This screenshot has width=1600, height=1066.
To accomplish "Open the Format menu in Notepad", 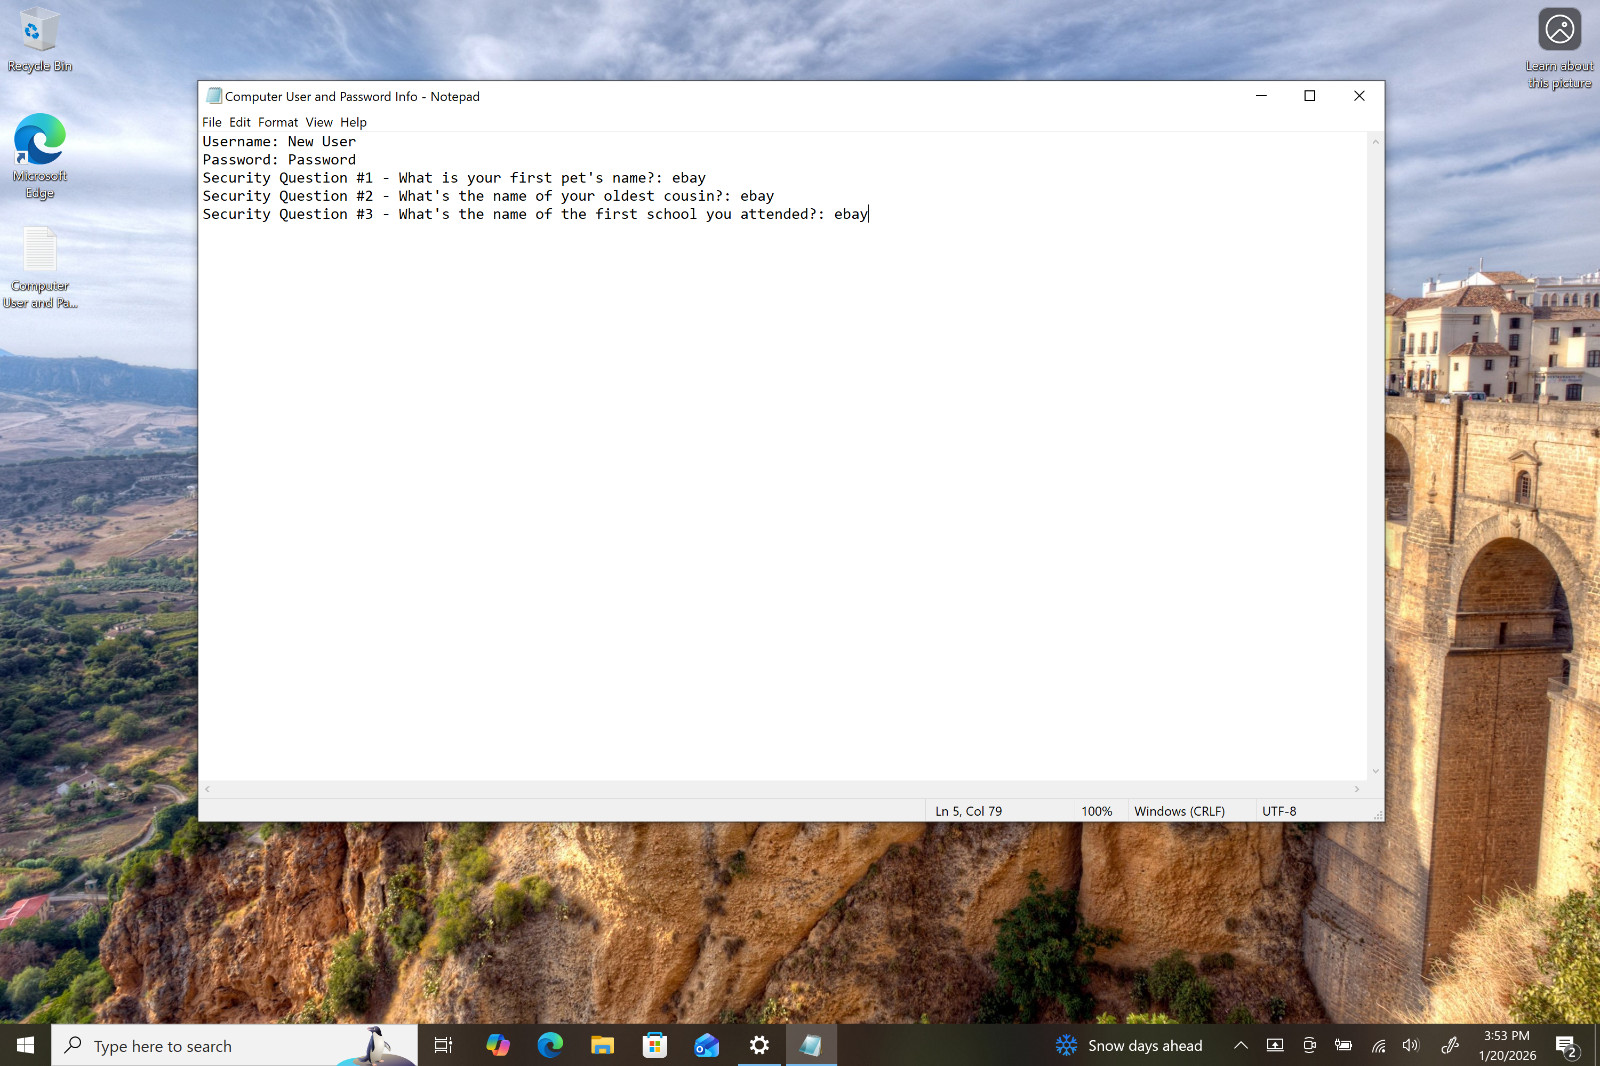I will click(x=278, y=122).
